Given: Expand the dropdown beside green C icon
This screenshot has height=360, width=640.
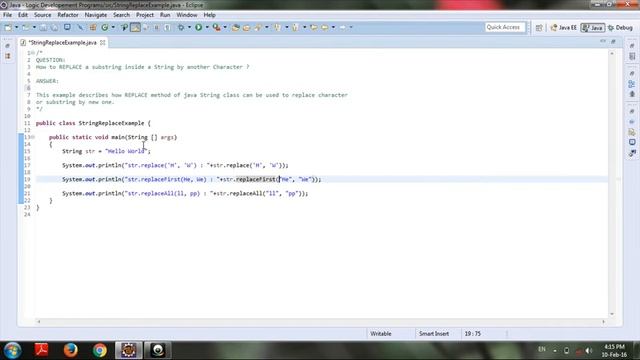Looking at the screenshot, I should (x=113, y=27).
